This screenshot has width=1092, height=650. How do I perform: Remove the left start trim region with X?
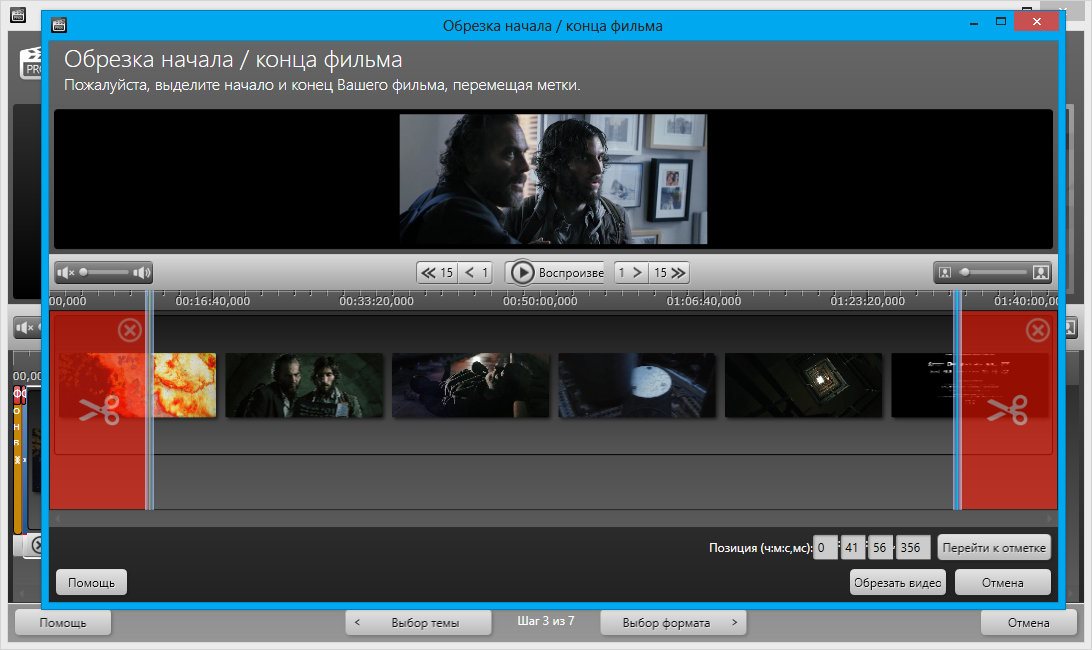pyautogui.click(x=130, y=330)
